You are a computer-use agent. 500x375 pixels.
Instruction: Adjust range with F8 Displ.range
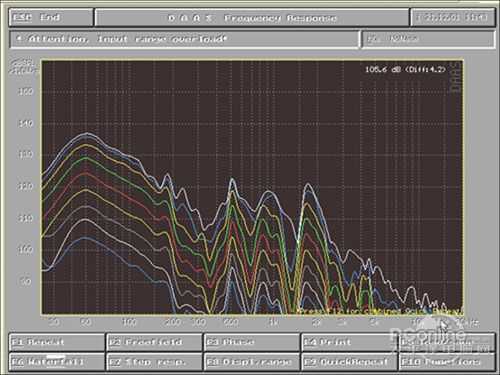click(x=252, y=362)
